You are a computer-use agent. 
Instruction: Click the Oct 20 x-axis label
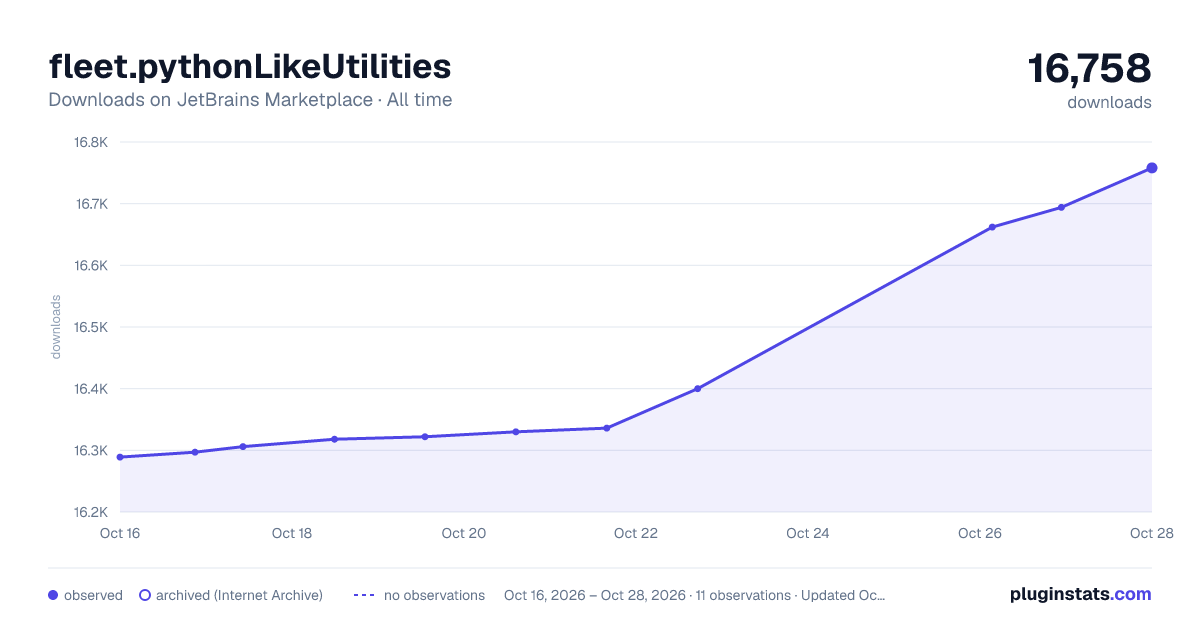coord(464,533)
